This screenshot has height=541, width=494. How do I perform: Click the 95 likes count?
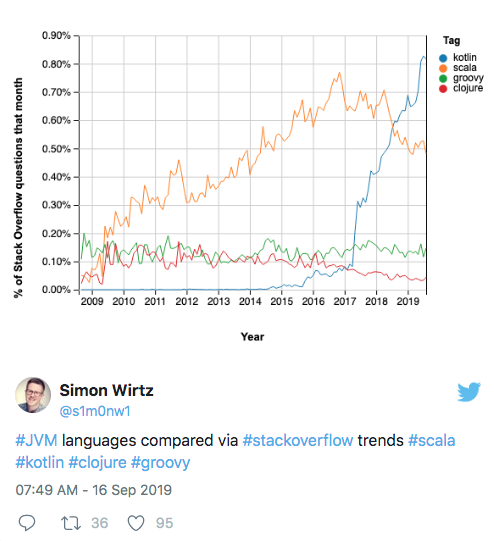[164, 523]
